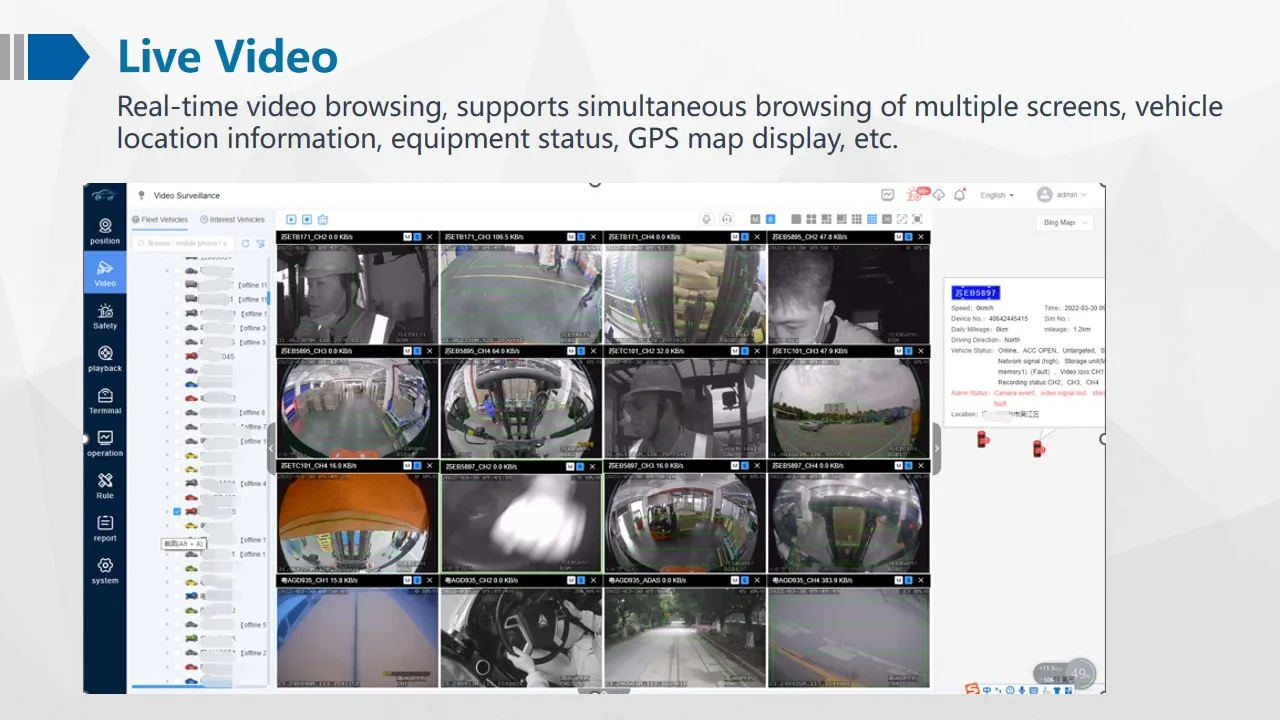
Task: Open the Safety module in sidebar
Action: point(105,316)
